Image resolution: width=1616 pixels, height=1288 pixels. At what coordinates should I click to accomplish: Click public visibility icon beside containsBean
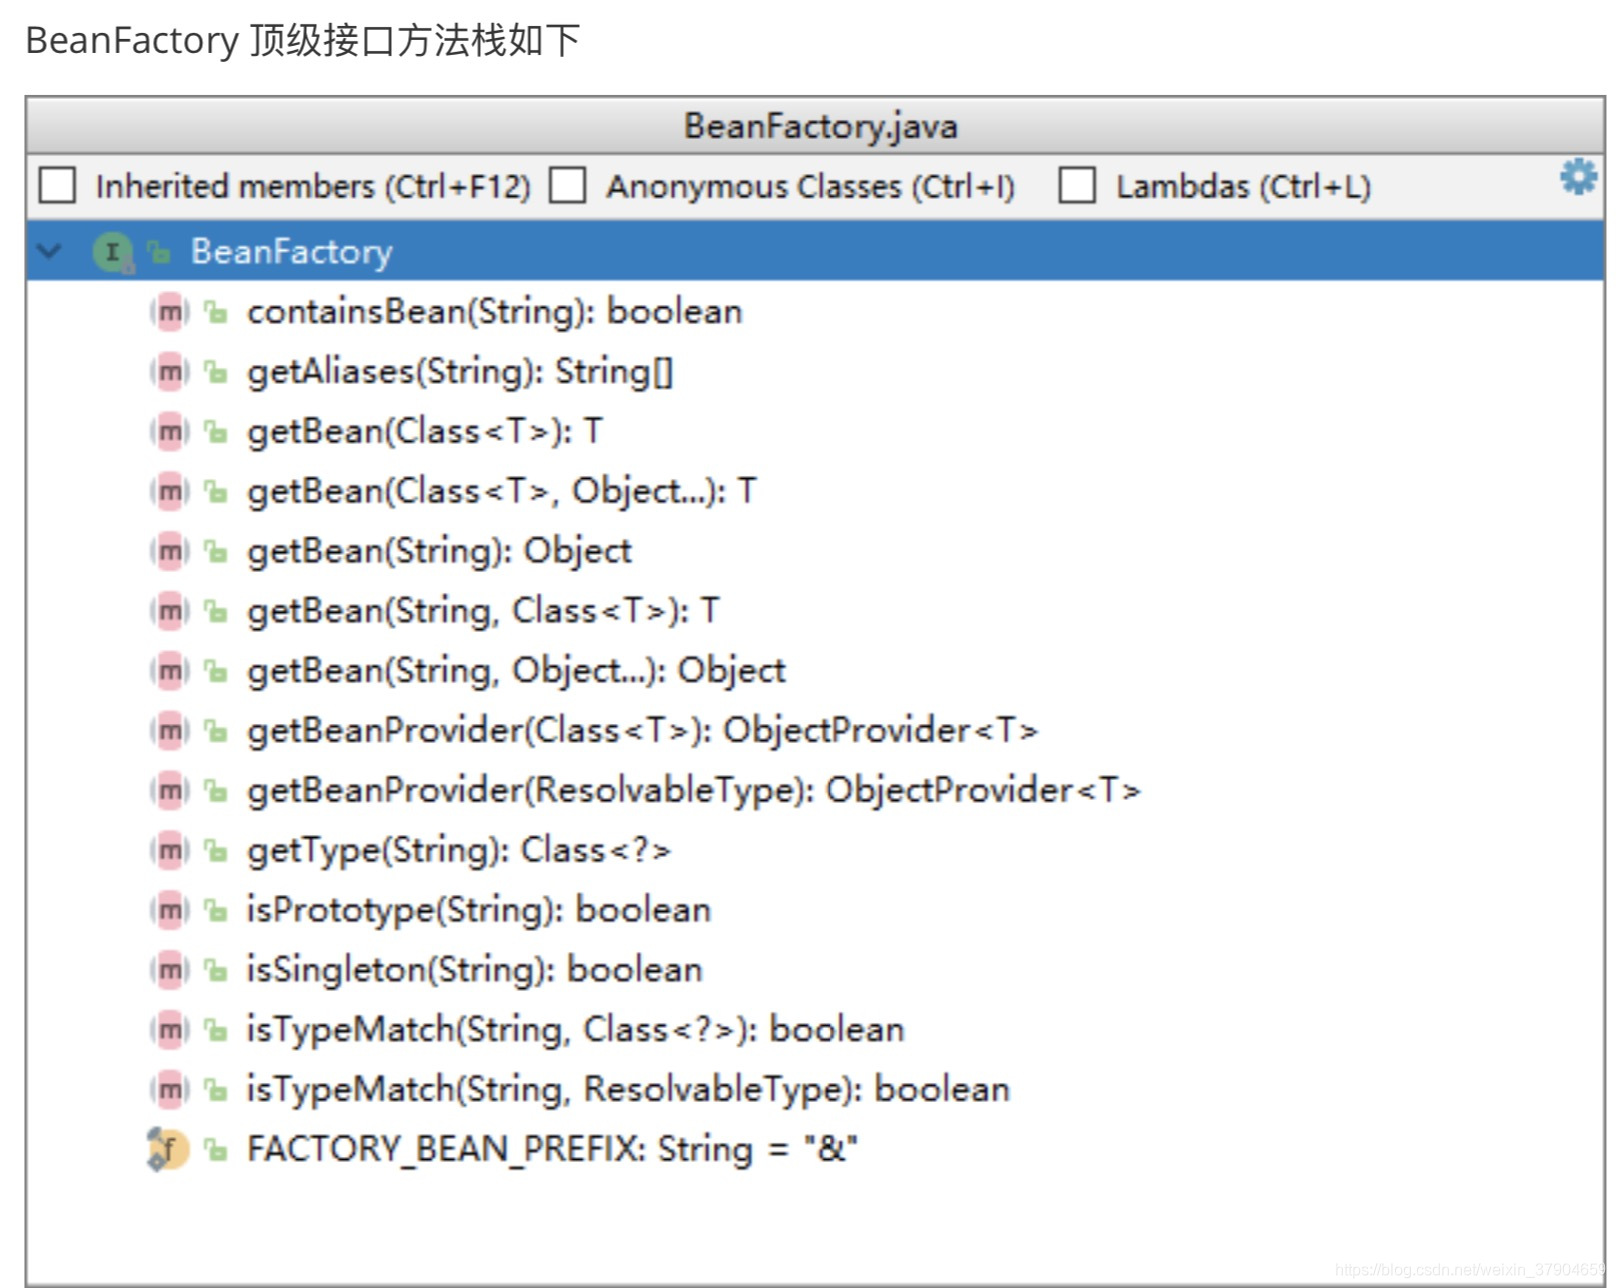(x=216, y=313)
